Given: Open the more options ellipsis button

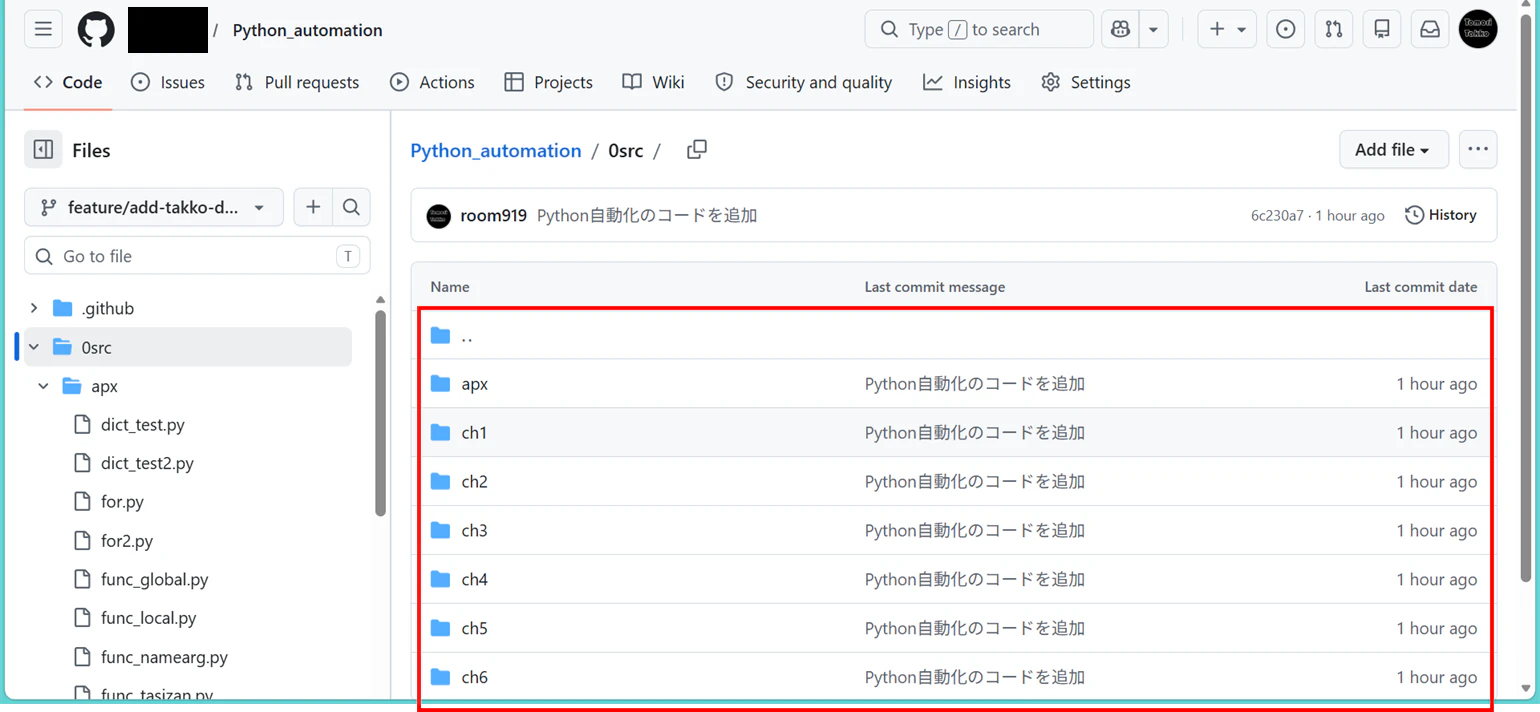Looking at the screenshot, I should pos(1478,150).
